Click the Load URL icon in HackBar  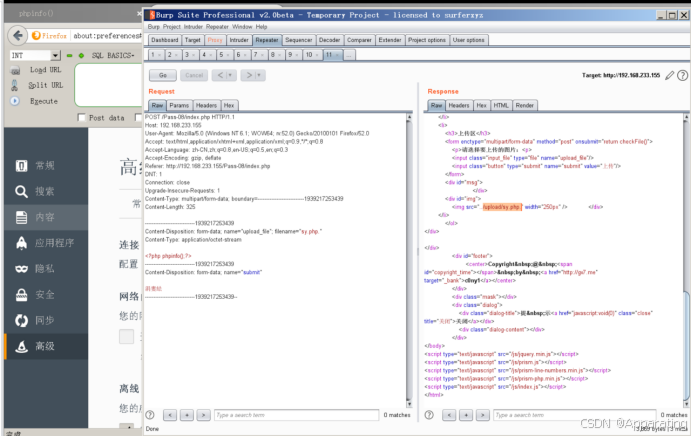[15, 70]
